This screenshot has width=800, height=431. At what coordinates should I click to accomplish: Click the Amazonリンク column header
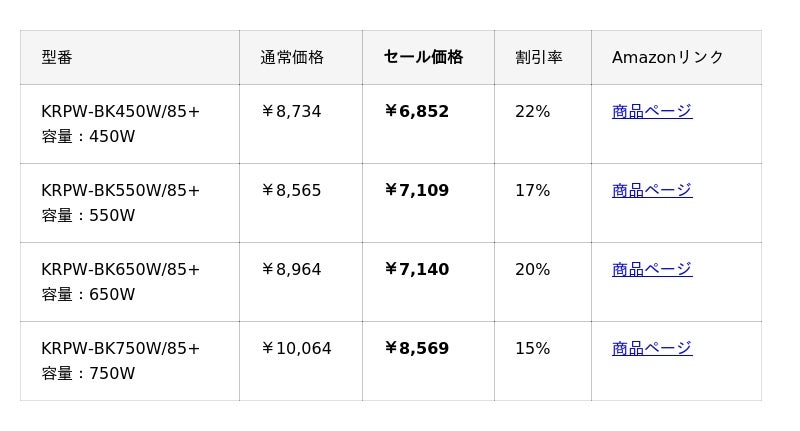point(667,58)
